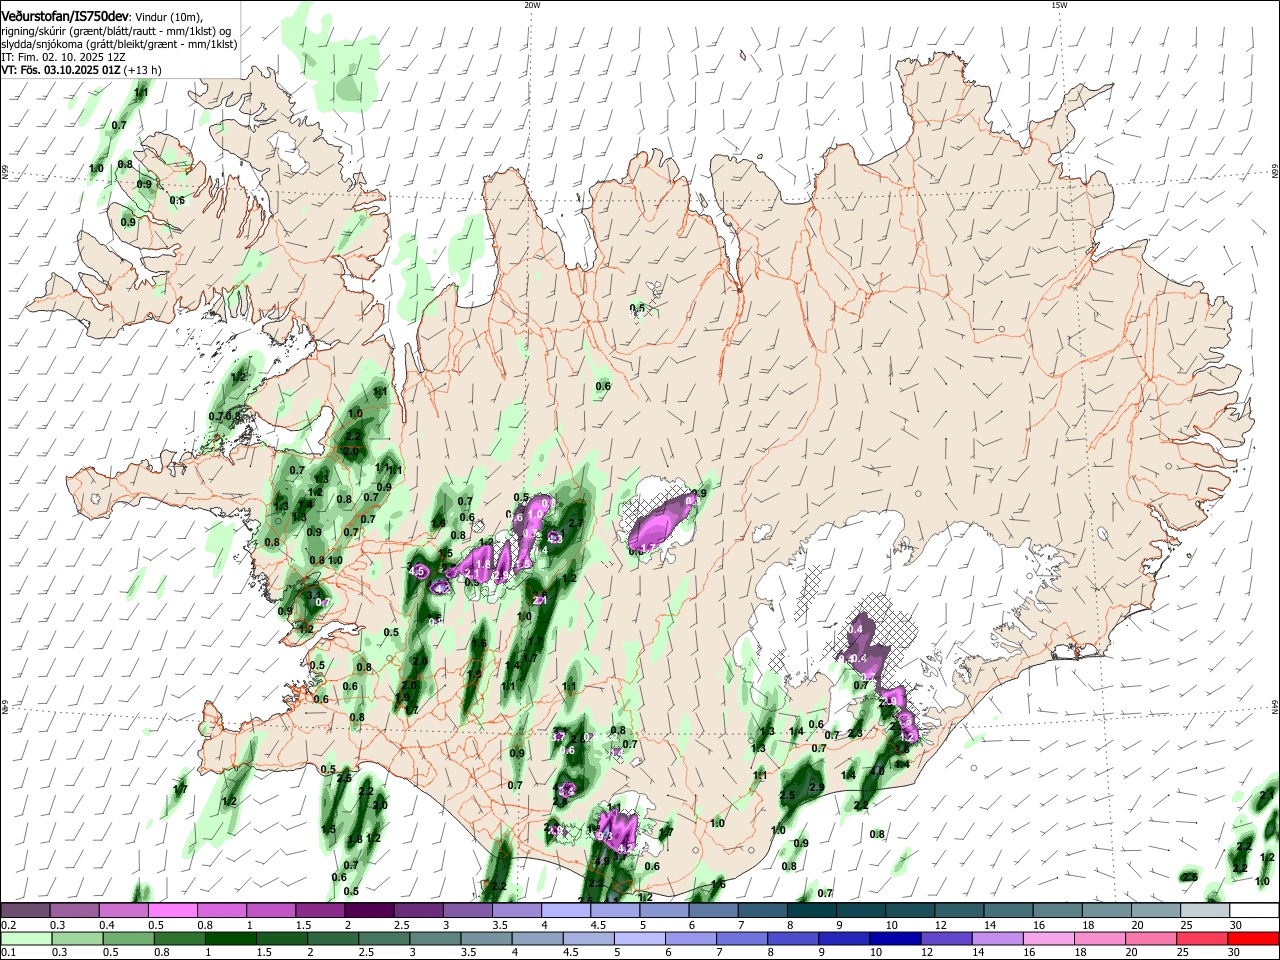Select the 7 blue swatch, lower legend row
Screen dimensions: 1280x960
click(742, 938)
